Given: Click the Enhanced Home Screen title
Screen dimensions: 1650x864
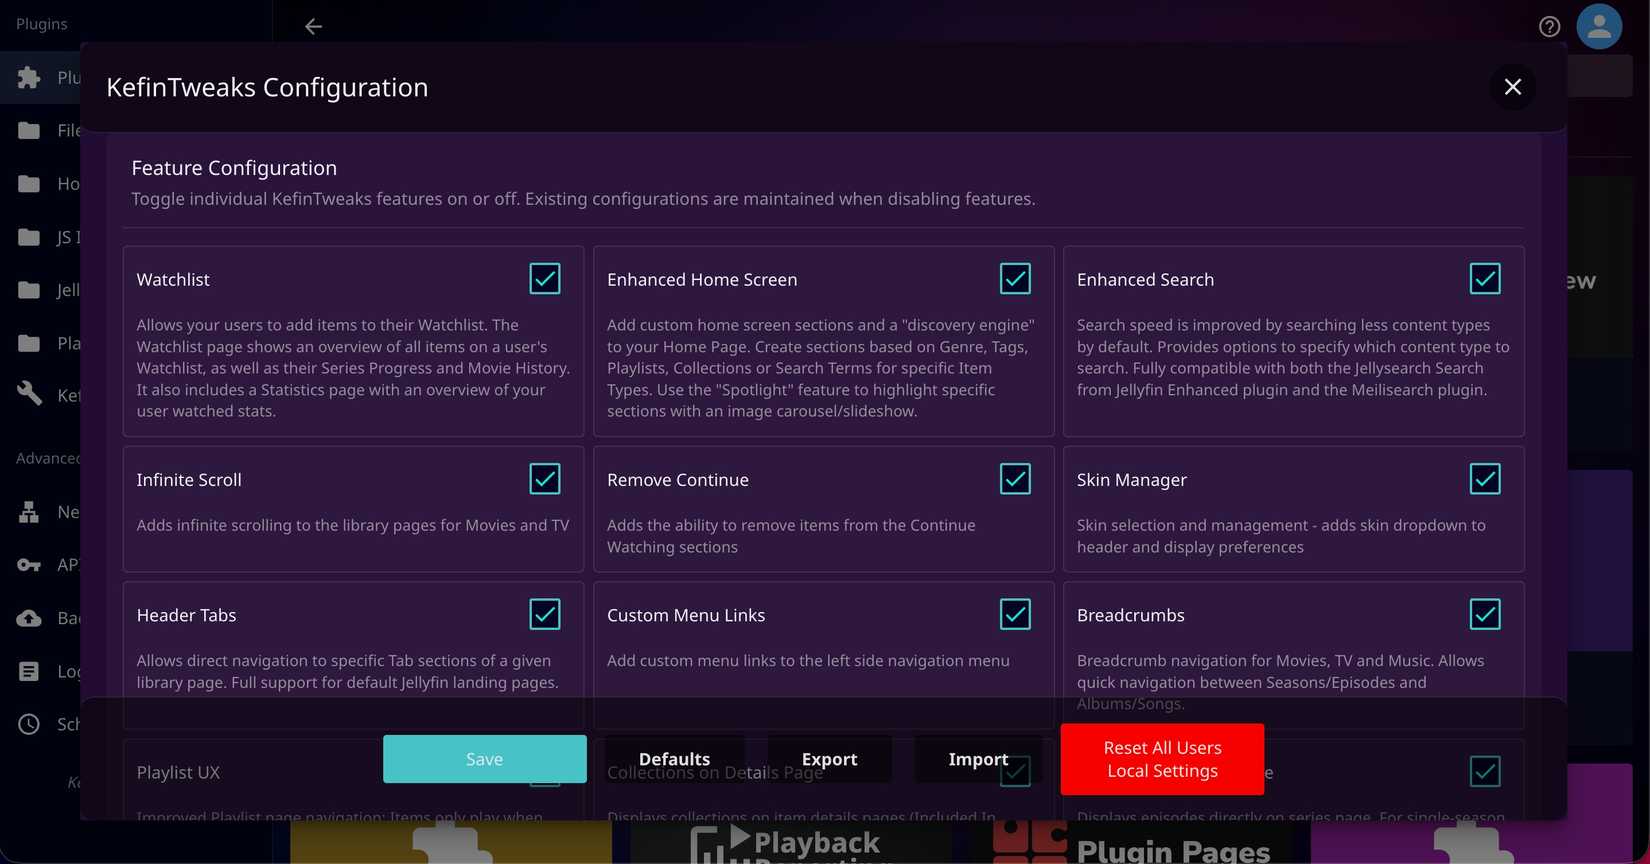Looking at the screenshot, I should [702, 280].
